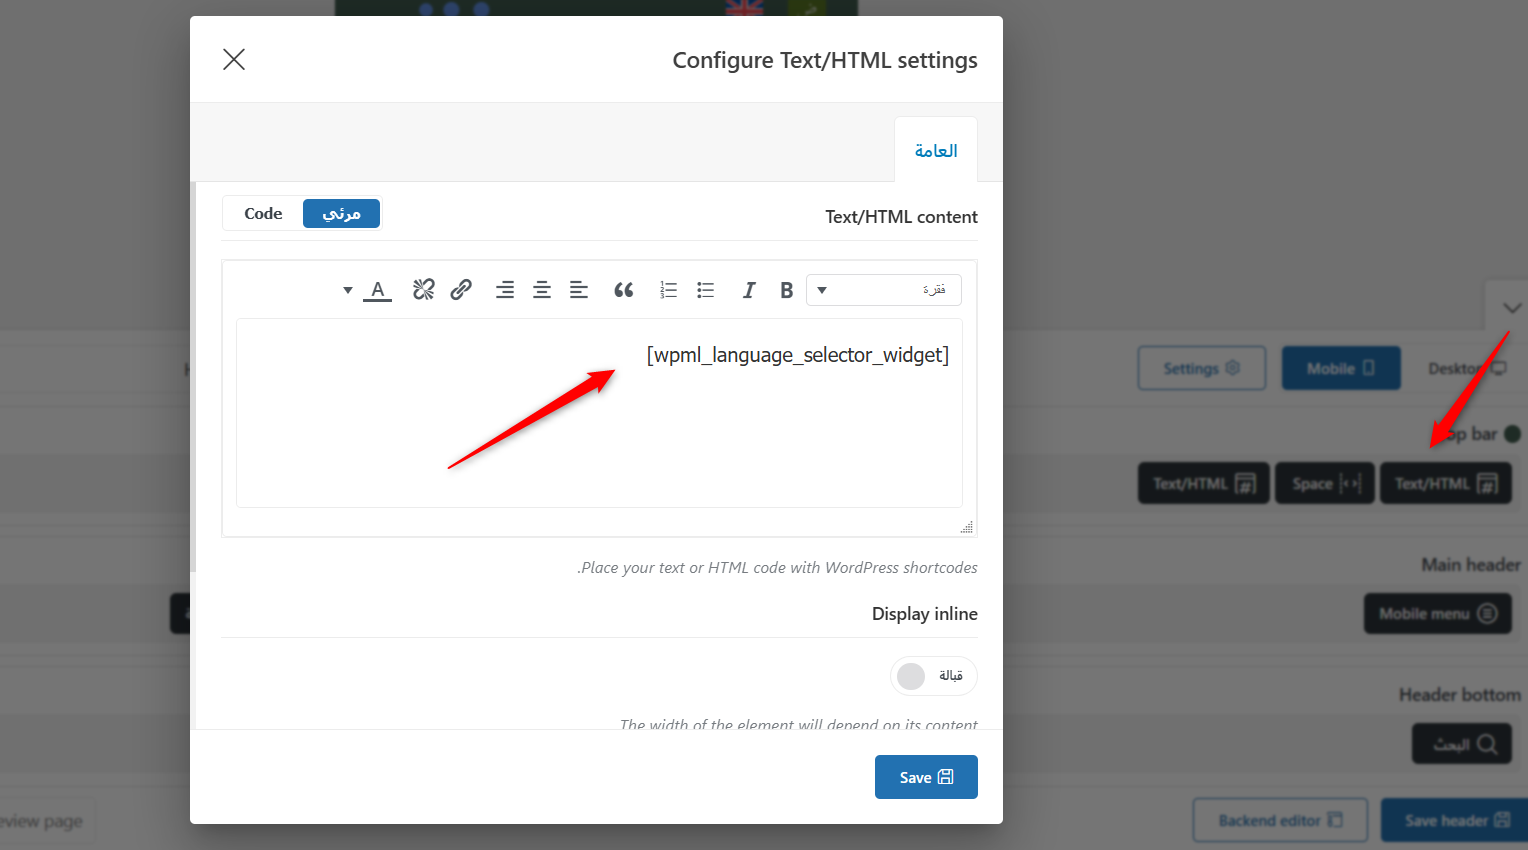Click inside the shortcode text editor area
The height and width of the screenshot is (850, 1528).
pos(599,413)
